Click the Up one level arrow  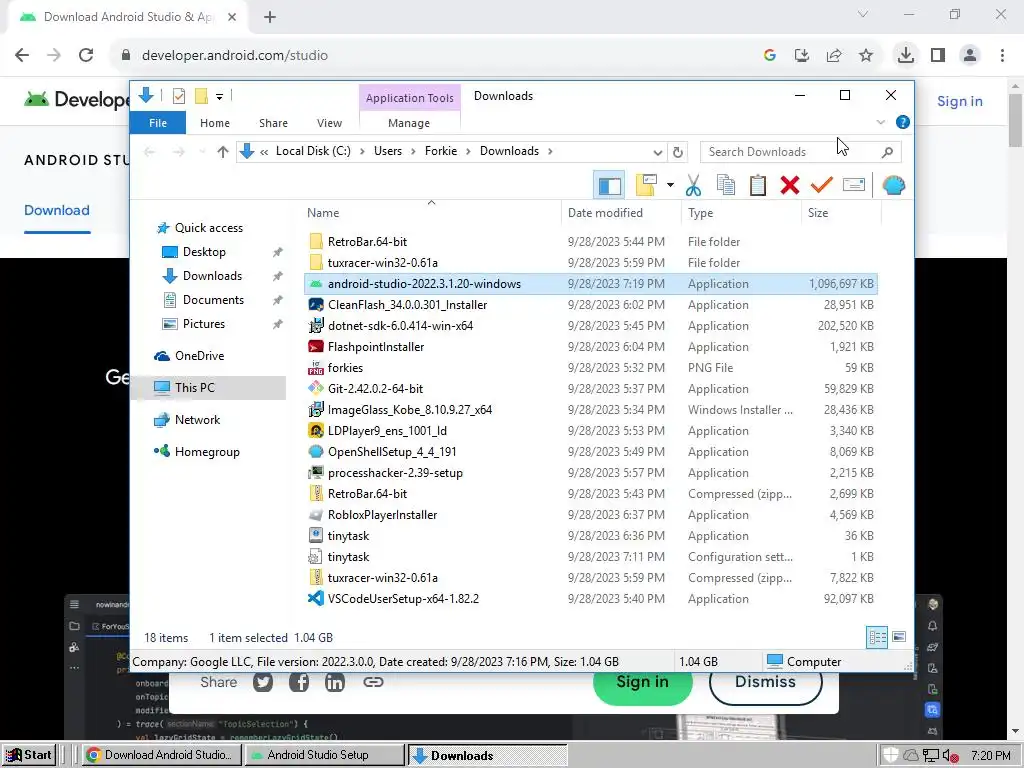(223, 152)
